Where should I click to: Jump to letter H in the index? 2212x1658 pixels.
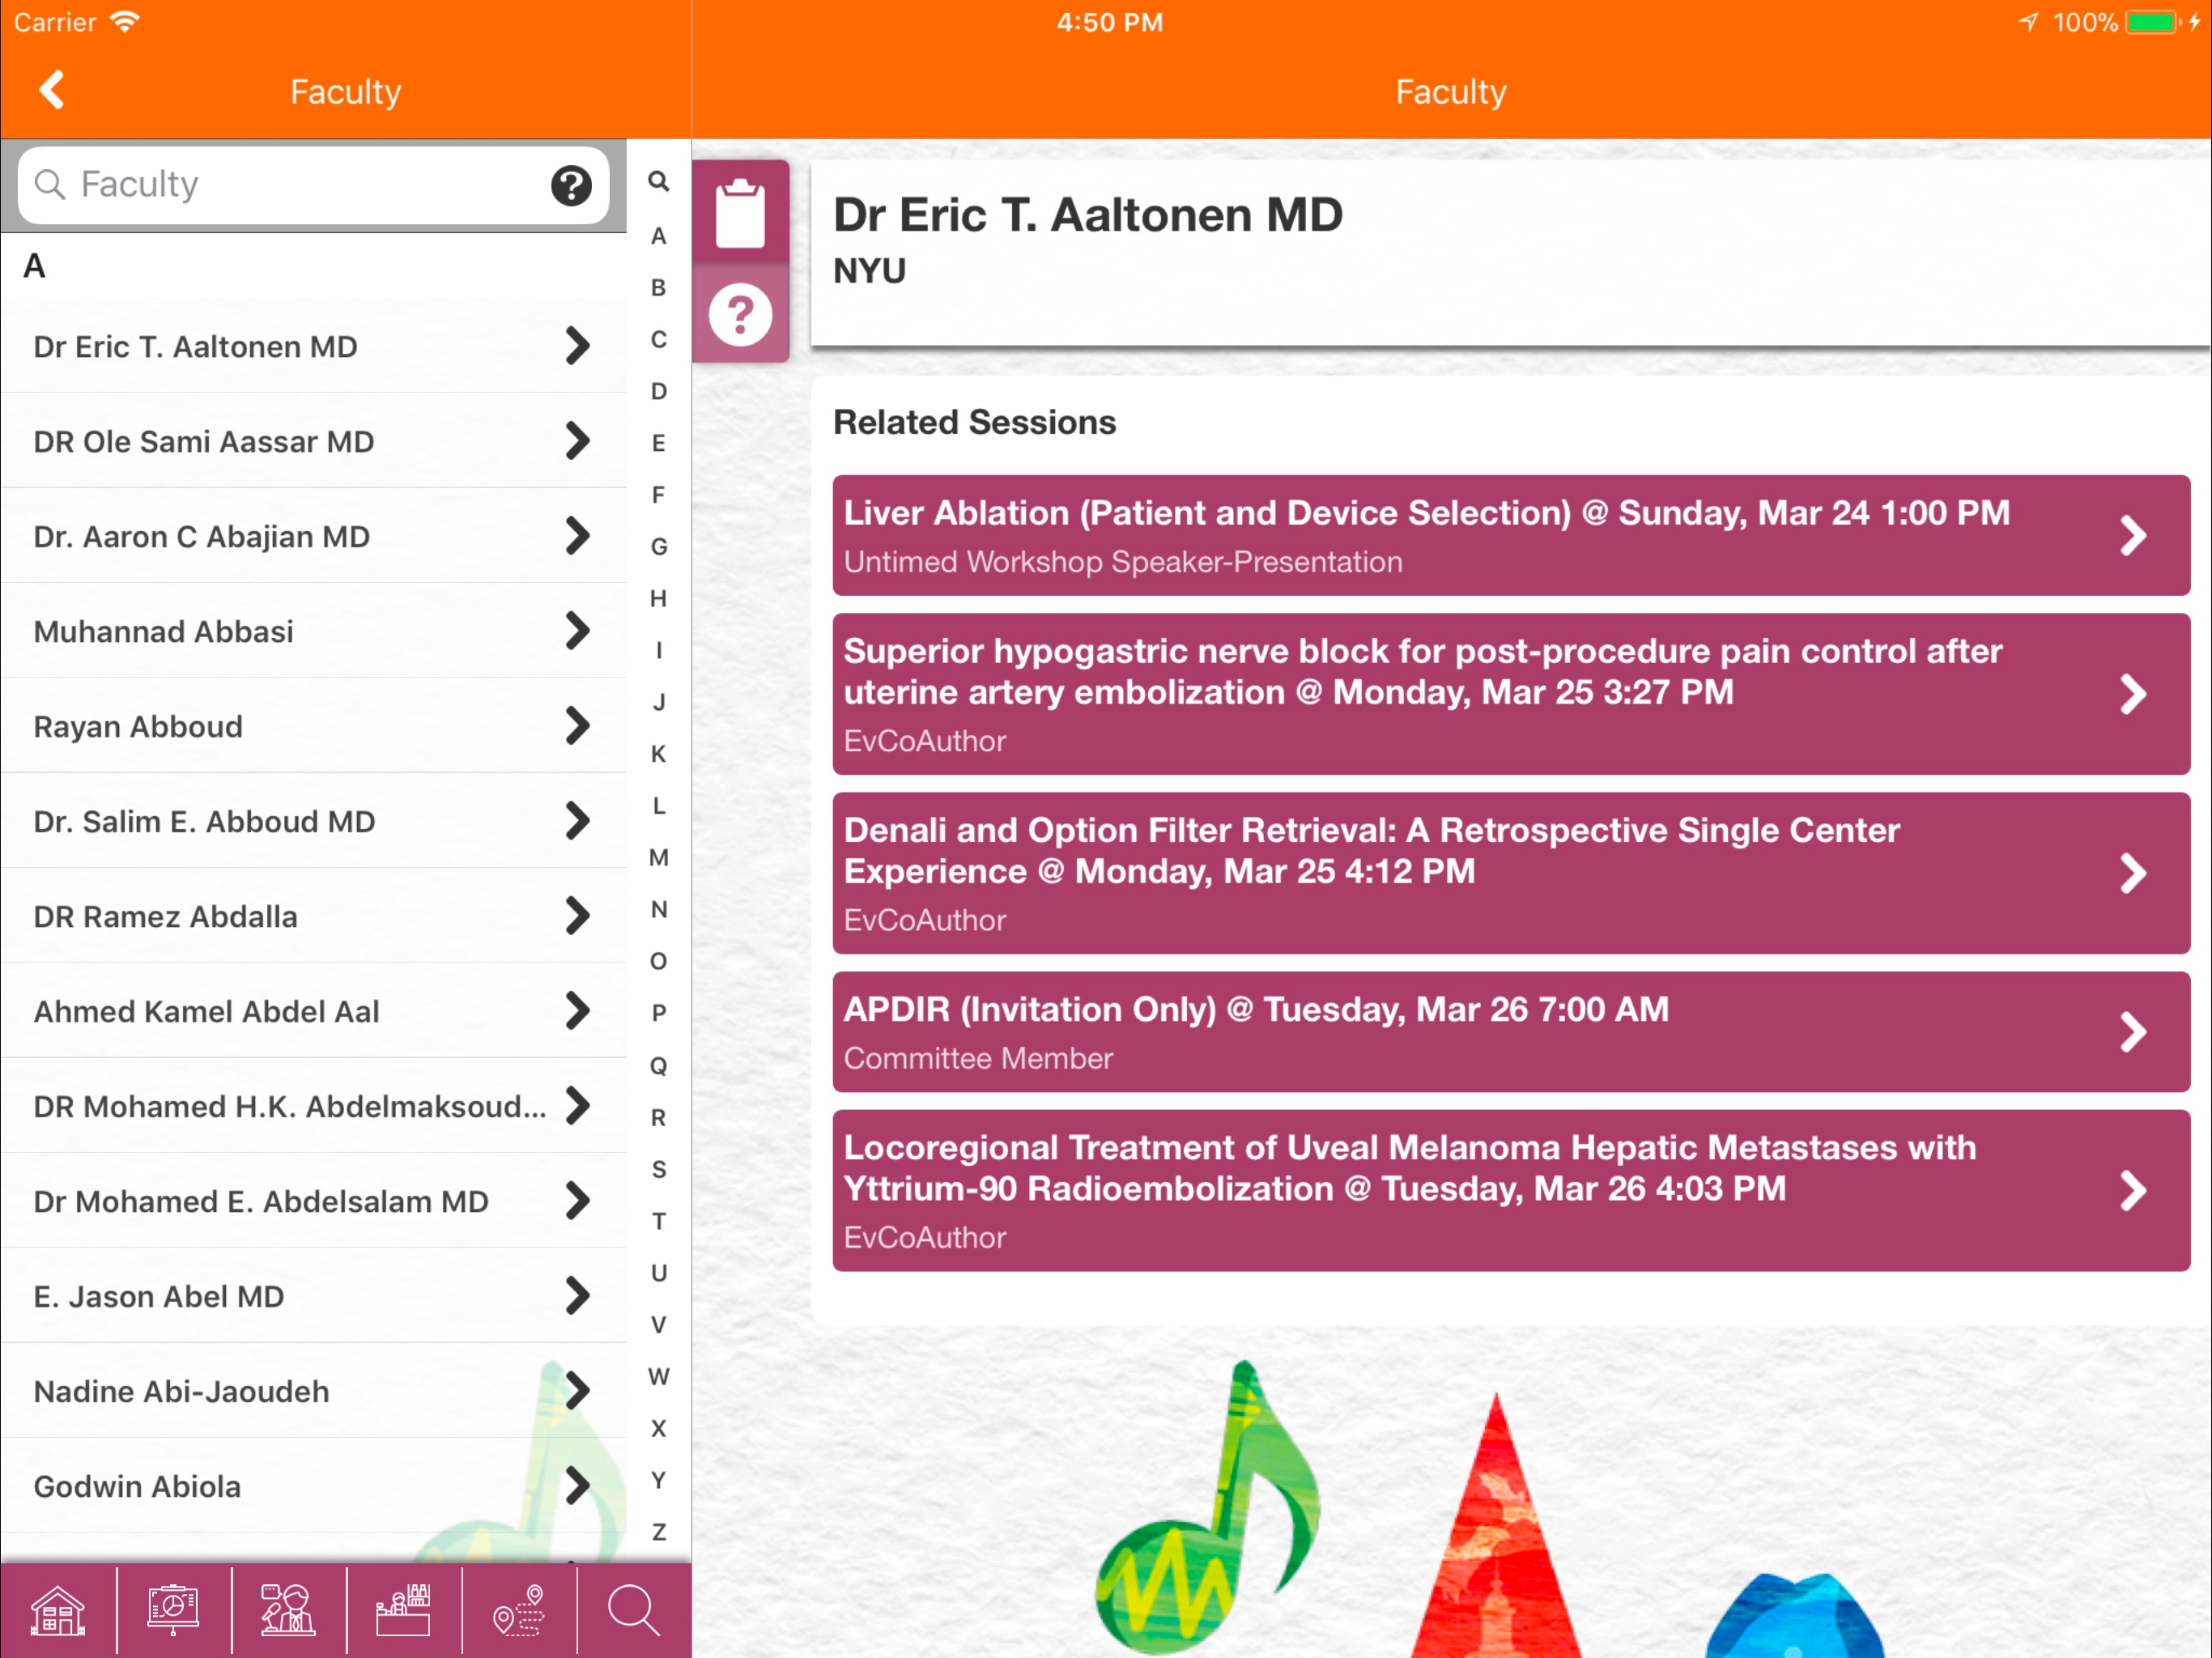[658, 599]
